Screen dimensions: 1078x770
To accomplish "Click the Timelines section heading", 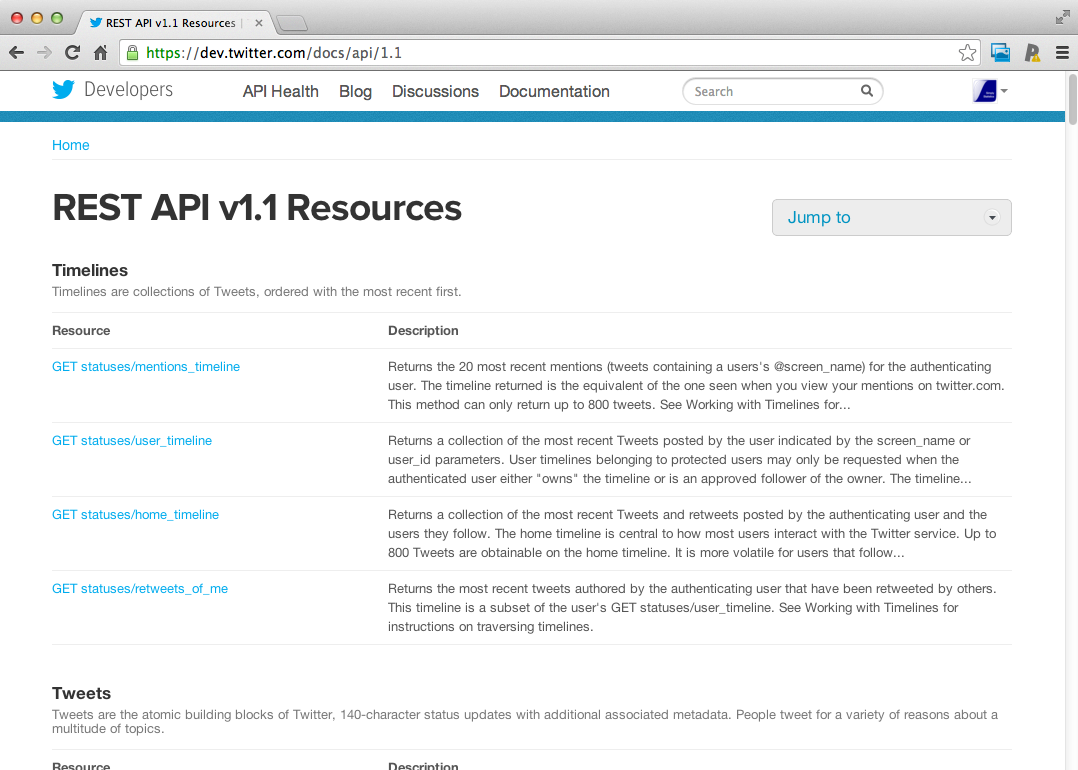I will [90, 270].
